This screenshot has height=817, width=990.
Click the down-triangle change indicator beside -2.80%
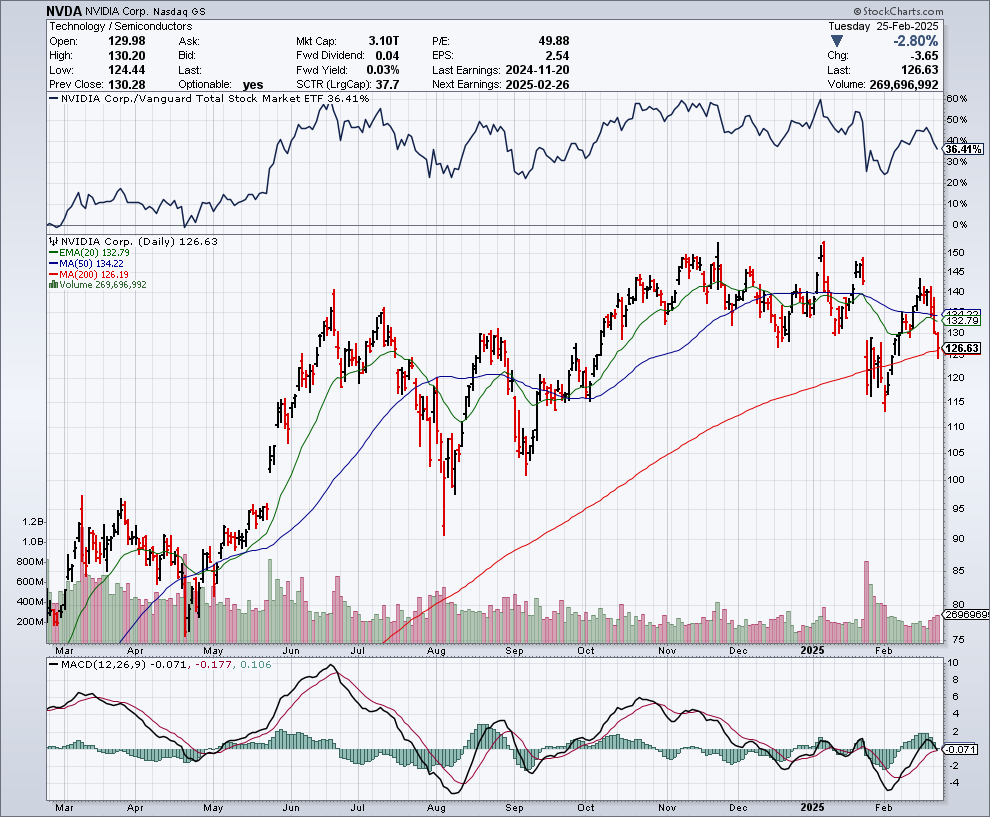coord(837,41)
